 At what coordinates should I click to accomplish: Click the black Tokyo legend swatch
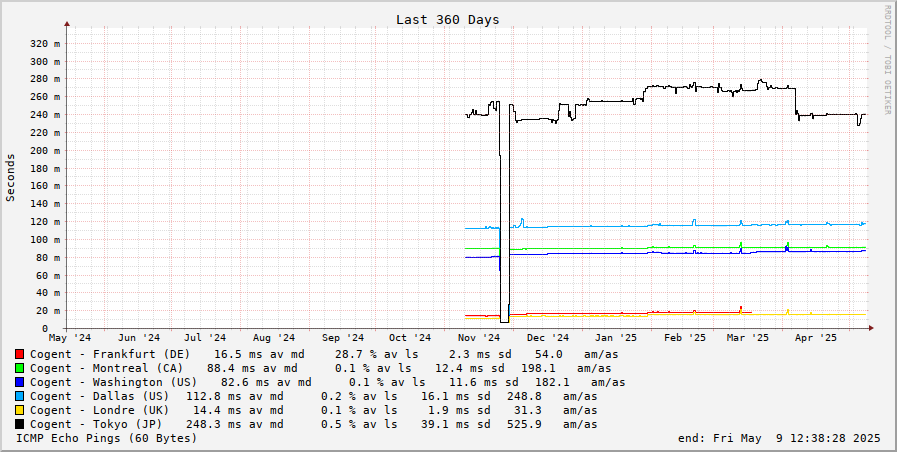coord(19,424)
